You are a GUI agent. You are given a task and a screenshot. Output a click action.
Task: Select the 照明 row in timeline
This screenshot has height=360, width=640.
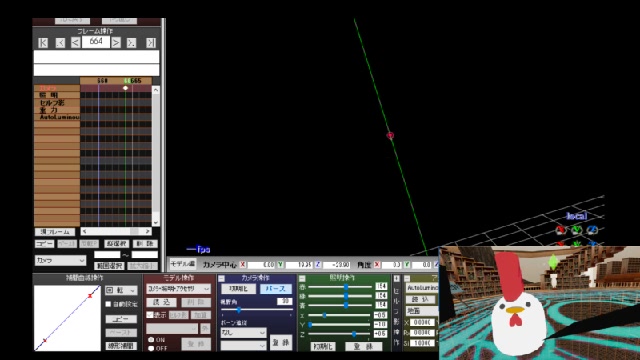57,96
